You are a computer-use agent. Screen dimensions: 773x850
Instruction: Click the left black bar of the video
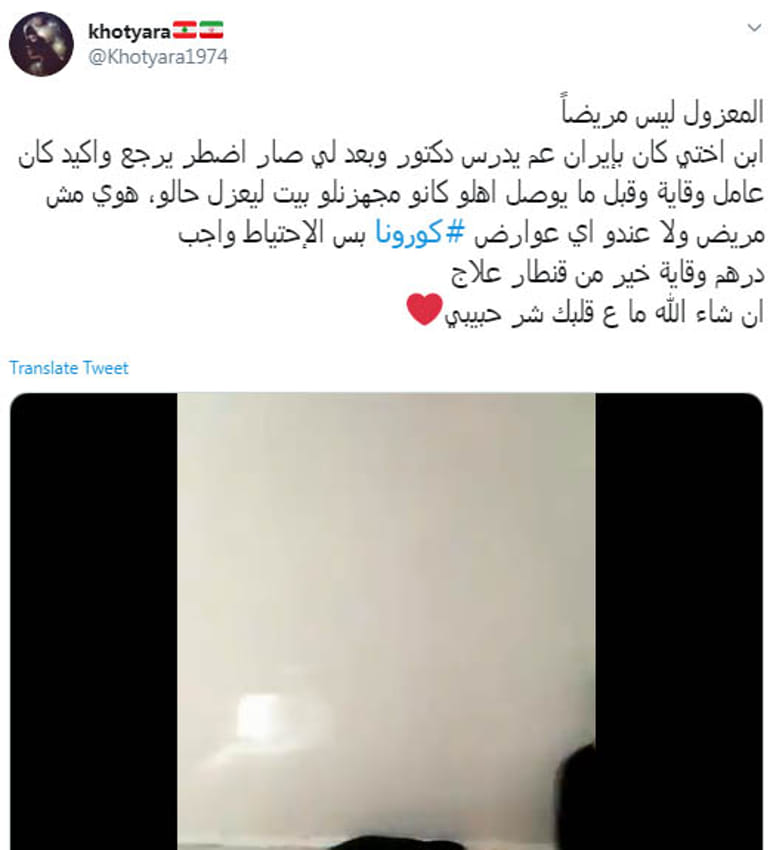[94, 621]
